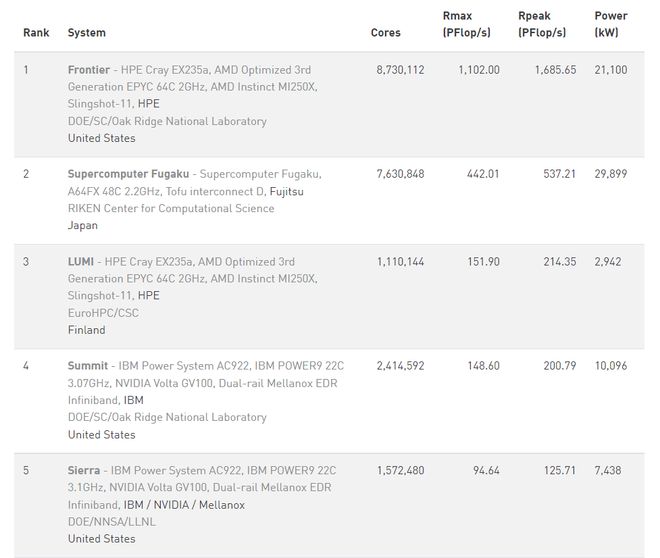Click the System column header
The width and height of the screenshot is (660, 558).
tap(87, 33)
